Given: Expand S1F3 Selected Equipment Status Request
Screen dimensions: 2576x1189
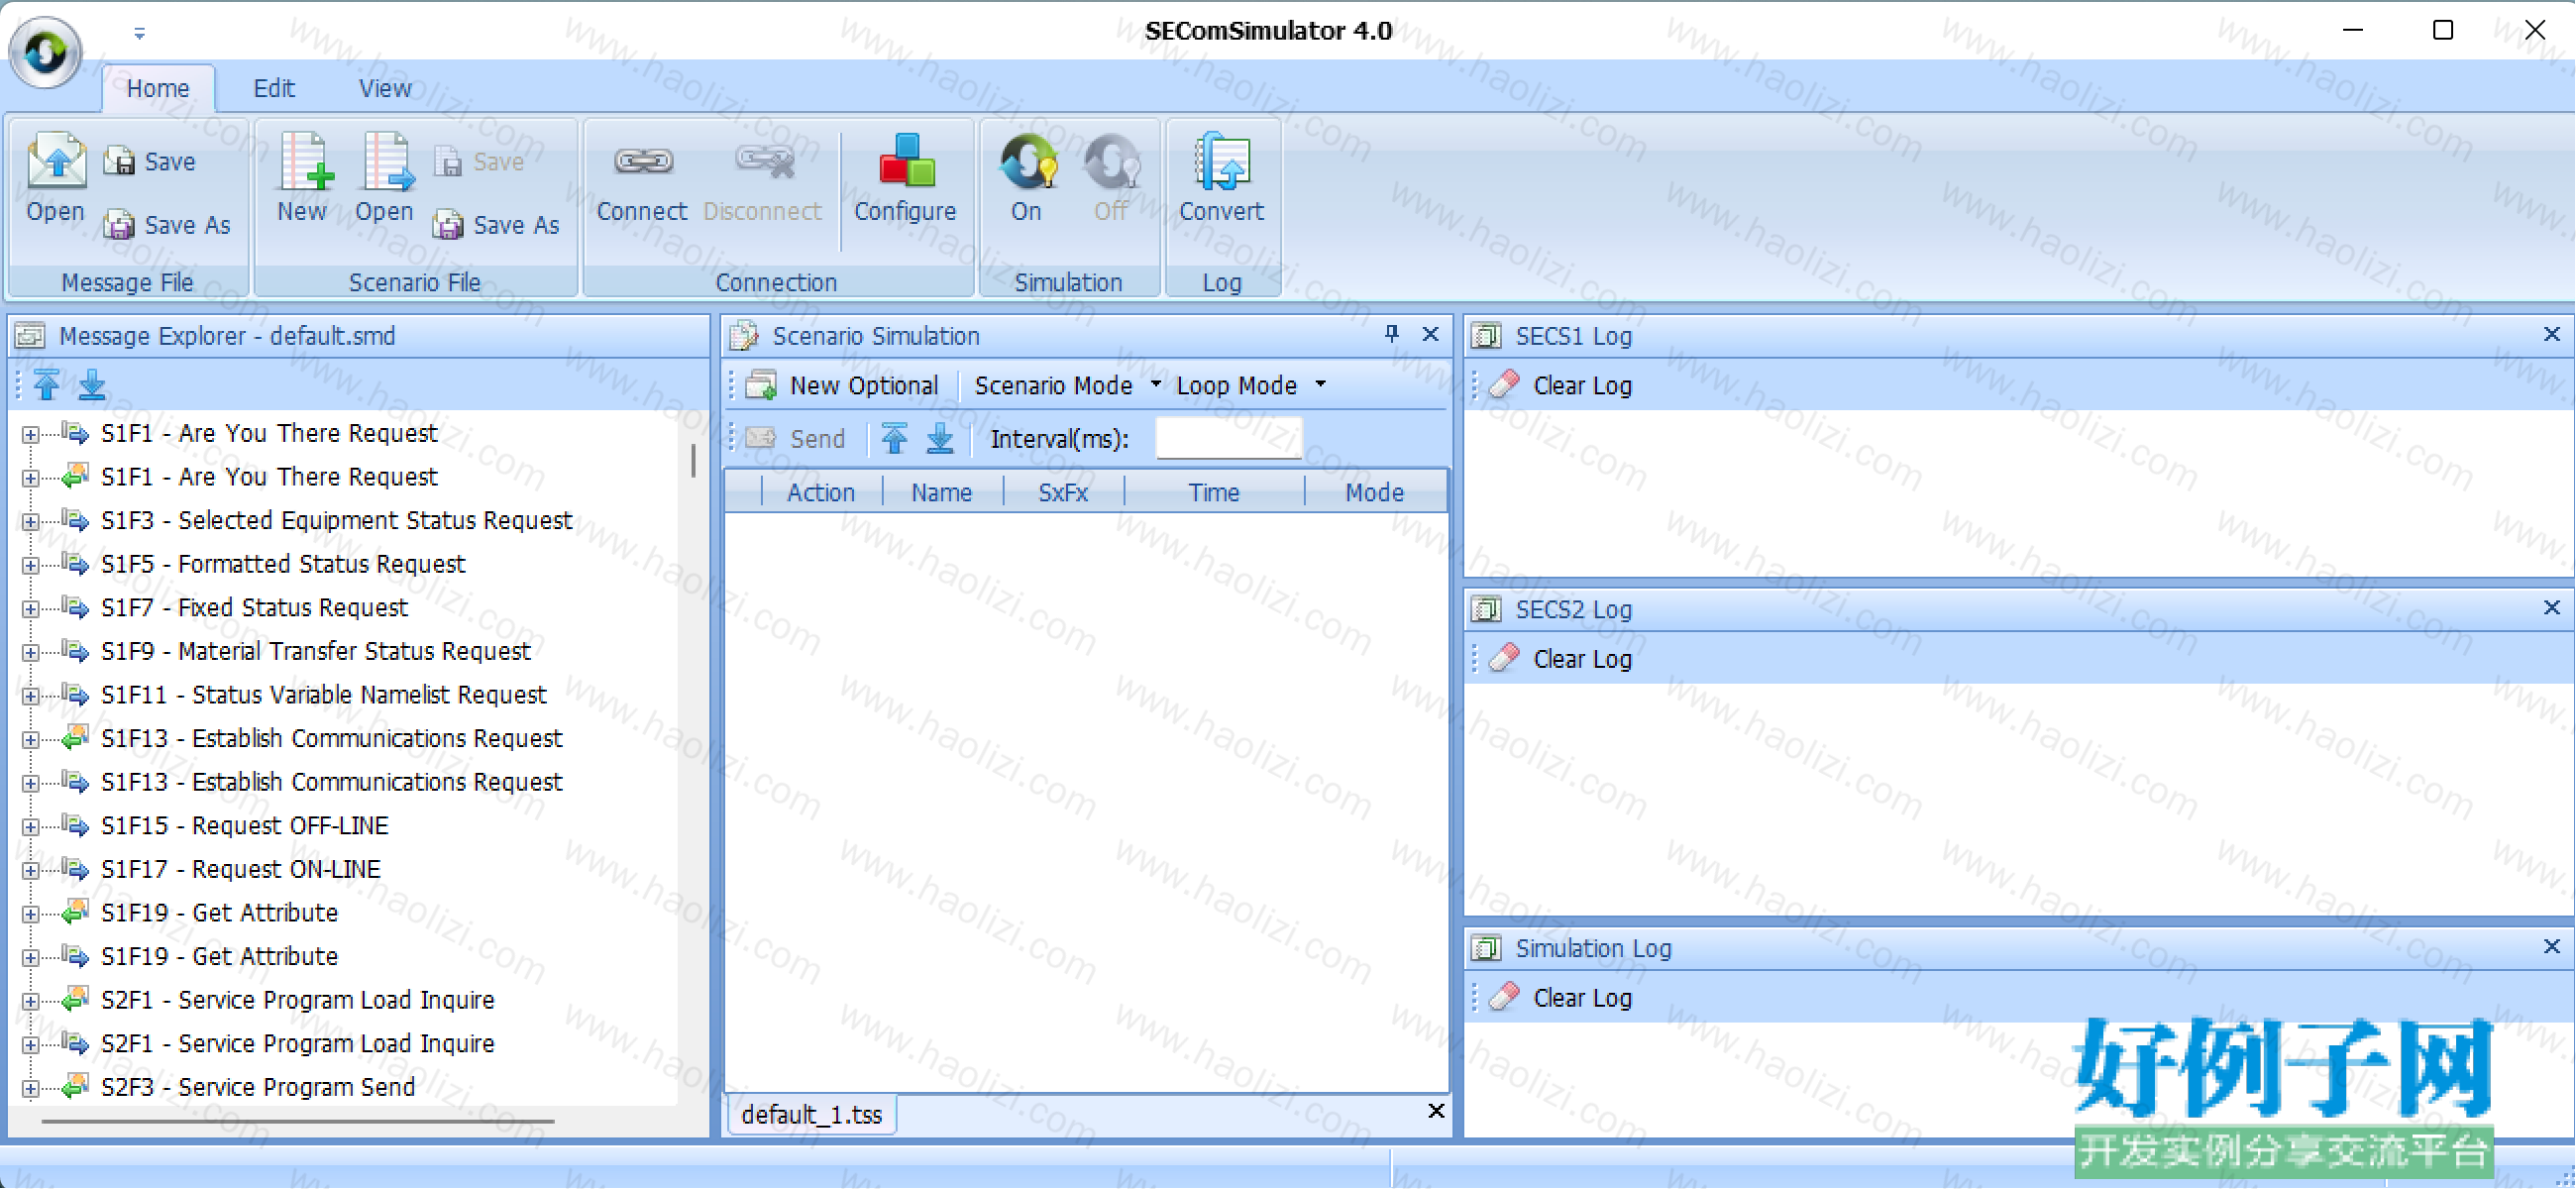Looking at the screenshot, I should [31, 522].
